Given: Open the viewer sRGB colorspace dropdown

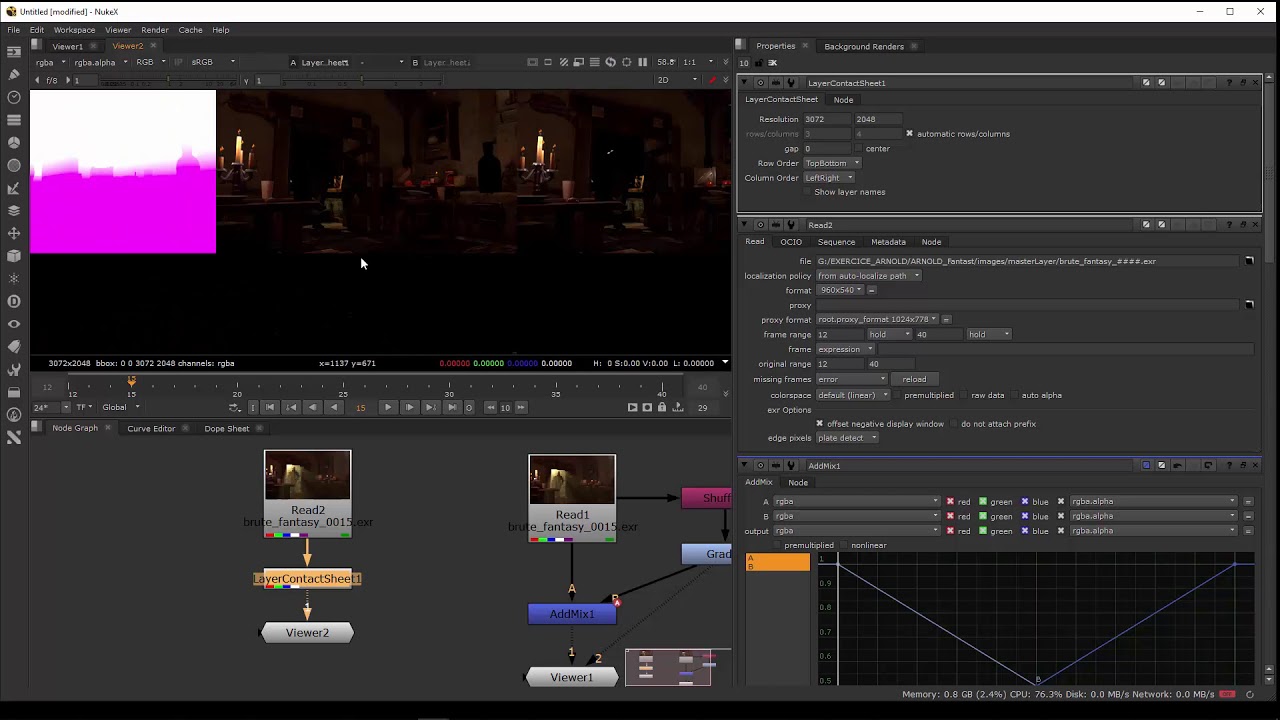Looking at the screenshot, I should point(213,62).
